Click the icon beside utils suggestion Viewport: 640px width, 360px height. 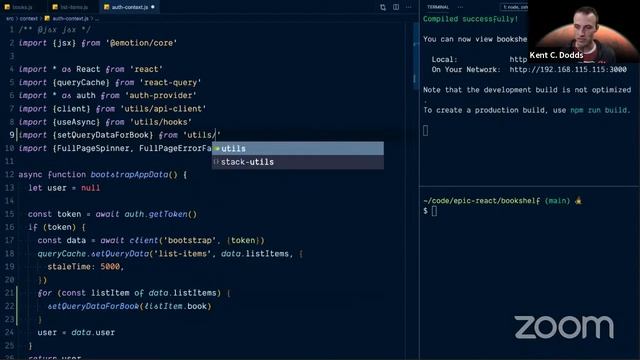coord(217,149)
